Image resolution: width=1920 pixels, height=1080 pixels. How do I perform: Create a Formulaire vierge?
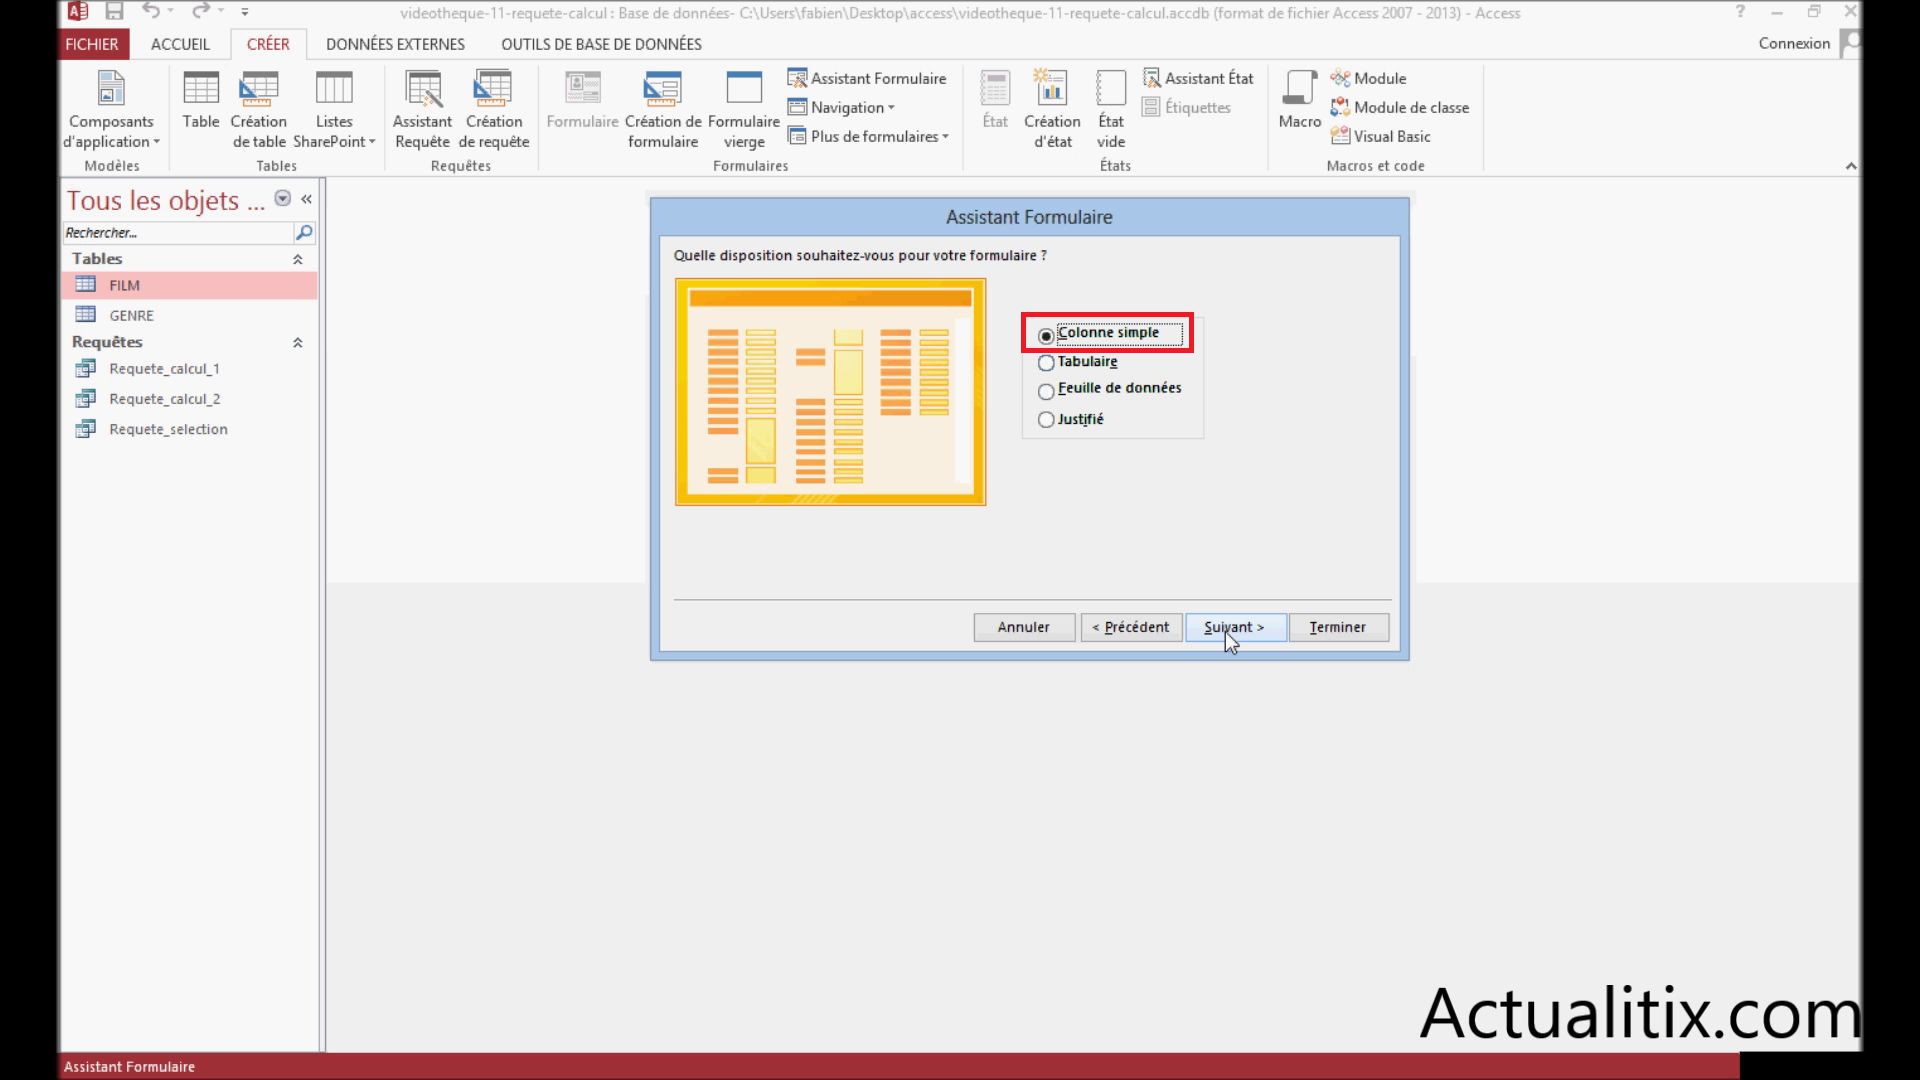coord(744,109)
